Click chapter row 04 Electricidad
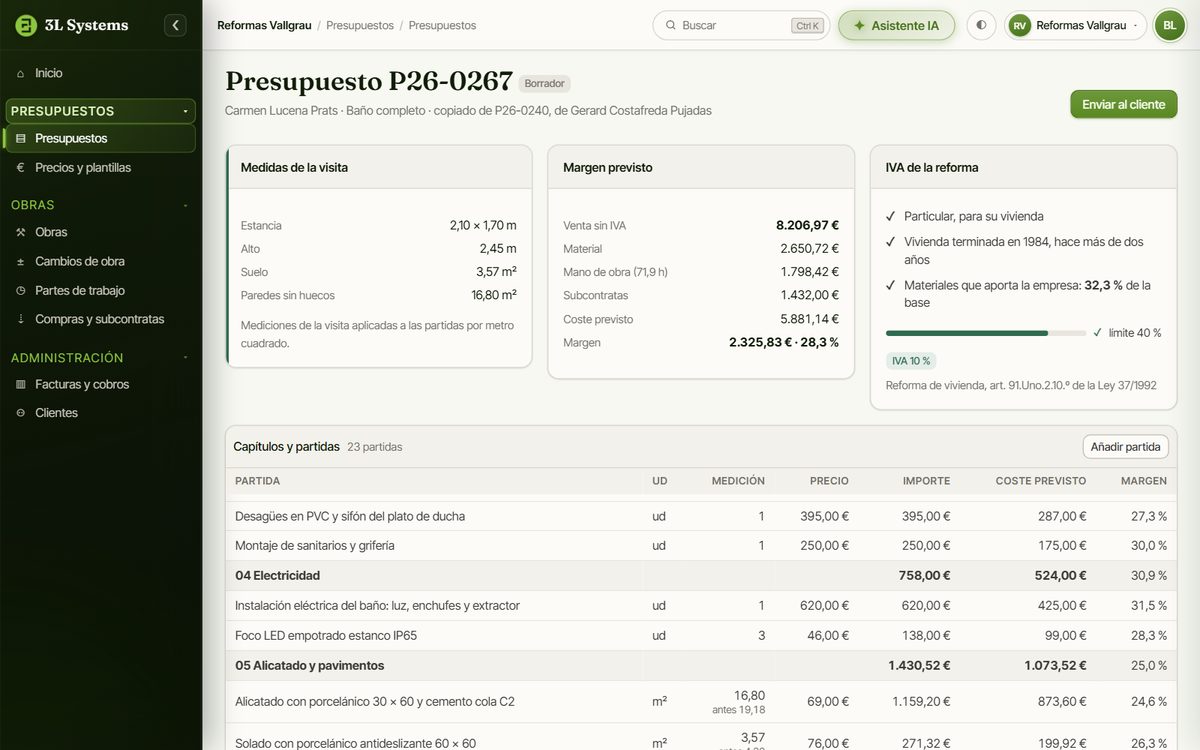The width and height of the screenshot is (1200, 750). pyautogui.click(x=701, y=576)
